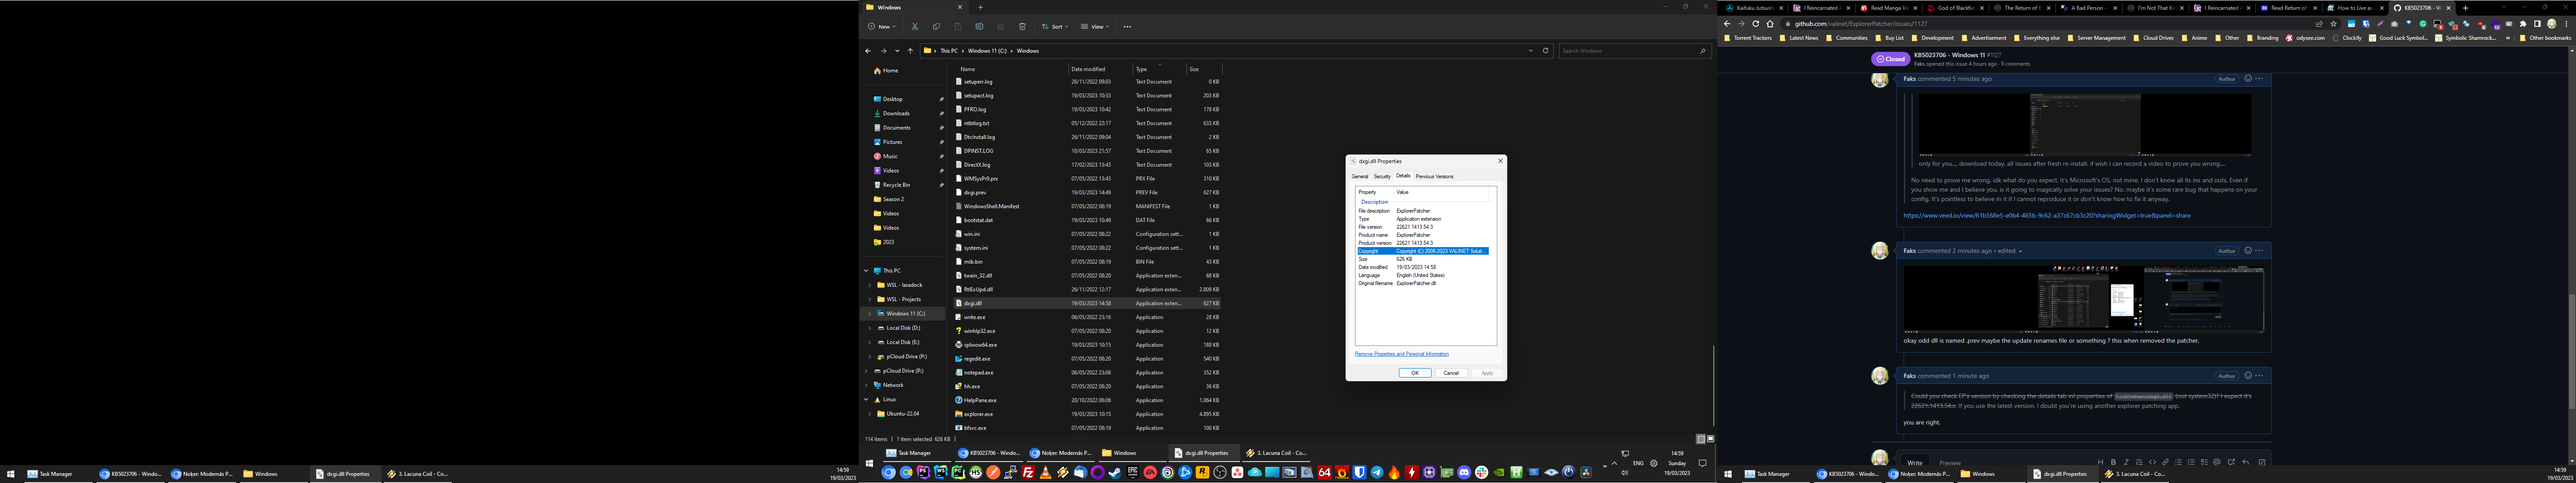Switch to General tab in dxgi.dll Properties
2576x483 pixels.
click(1360, 176)
